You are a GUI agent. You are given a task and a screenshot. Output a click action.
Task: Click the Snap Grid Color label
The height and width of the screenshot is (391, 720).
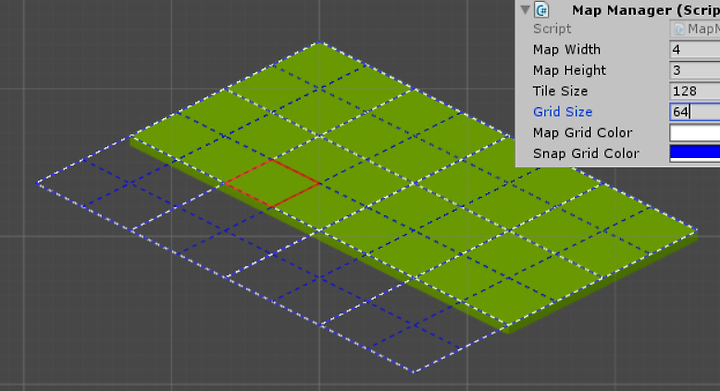586,153
